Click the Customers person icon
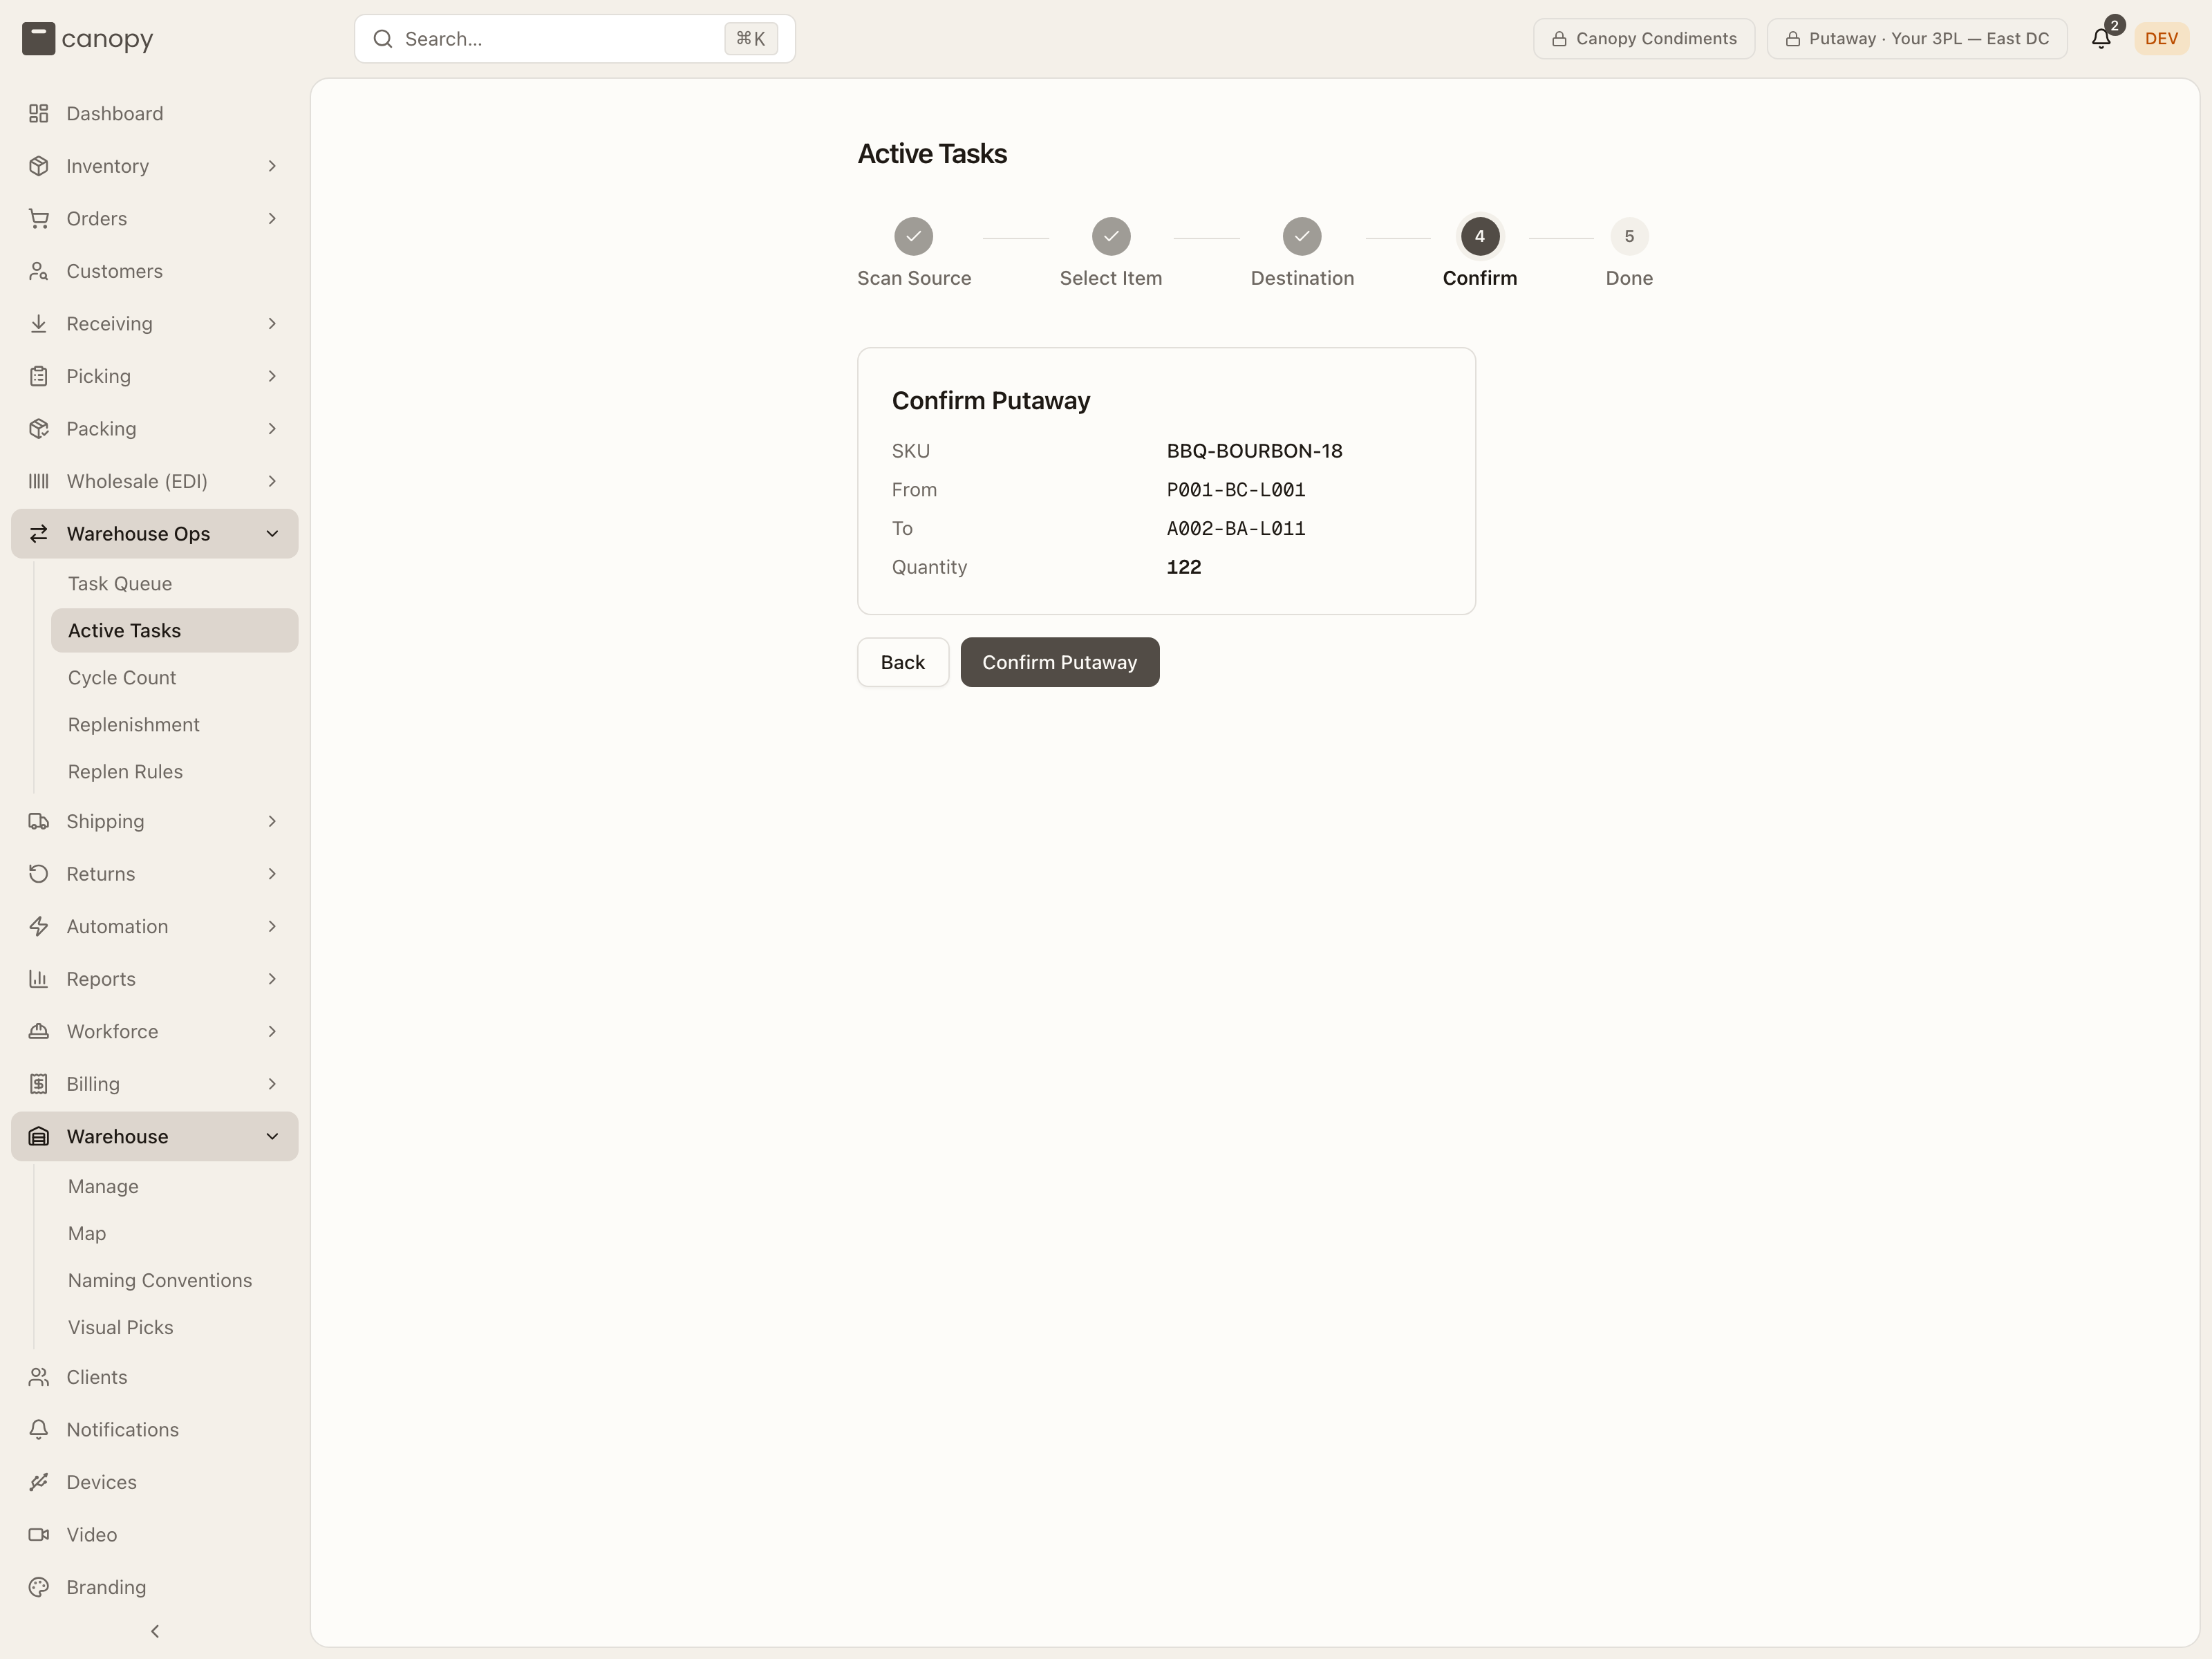 [38, 271]
